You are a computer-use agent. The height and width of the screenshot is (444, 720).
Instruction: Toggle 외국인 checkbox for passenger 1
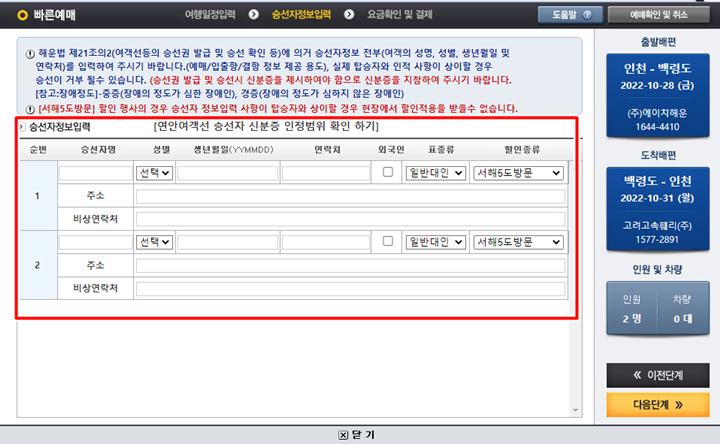pos(388,172)
